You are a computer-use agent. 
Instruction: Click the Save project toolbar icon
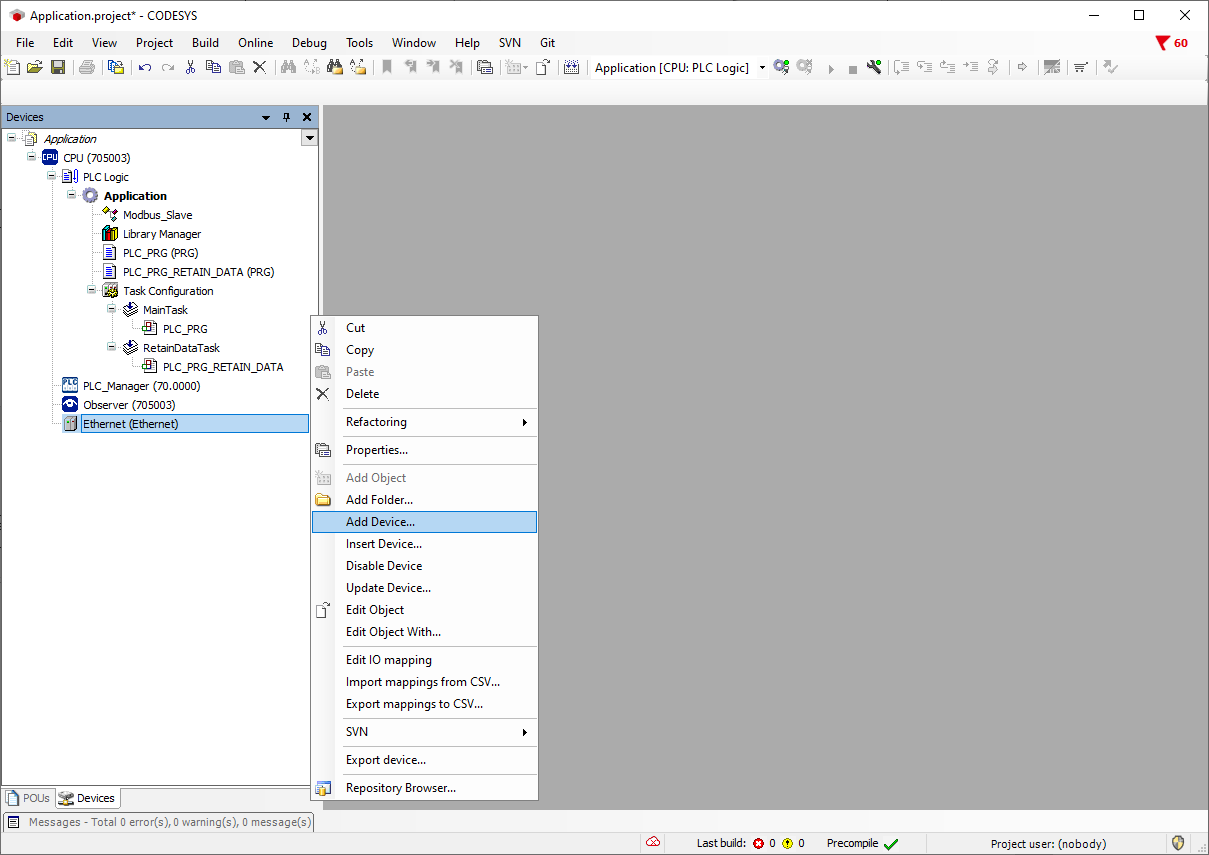(x=58, y=67)
